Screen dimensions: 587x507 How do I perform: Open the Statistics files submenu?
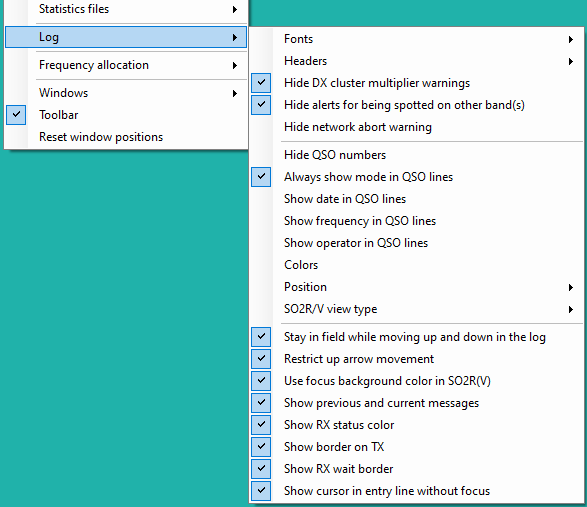point(126,9)
